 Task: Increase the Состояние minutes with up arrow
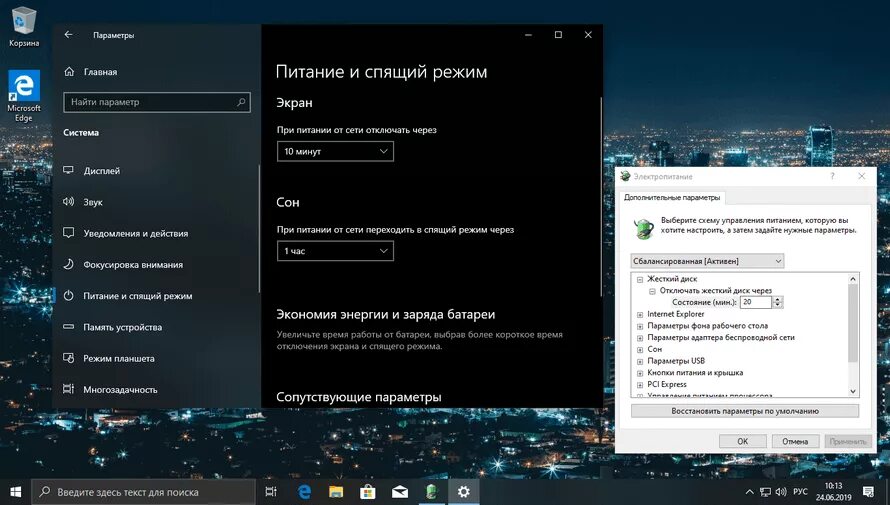click(778, 299)
